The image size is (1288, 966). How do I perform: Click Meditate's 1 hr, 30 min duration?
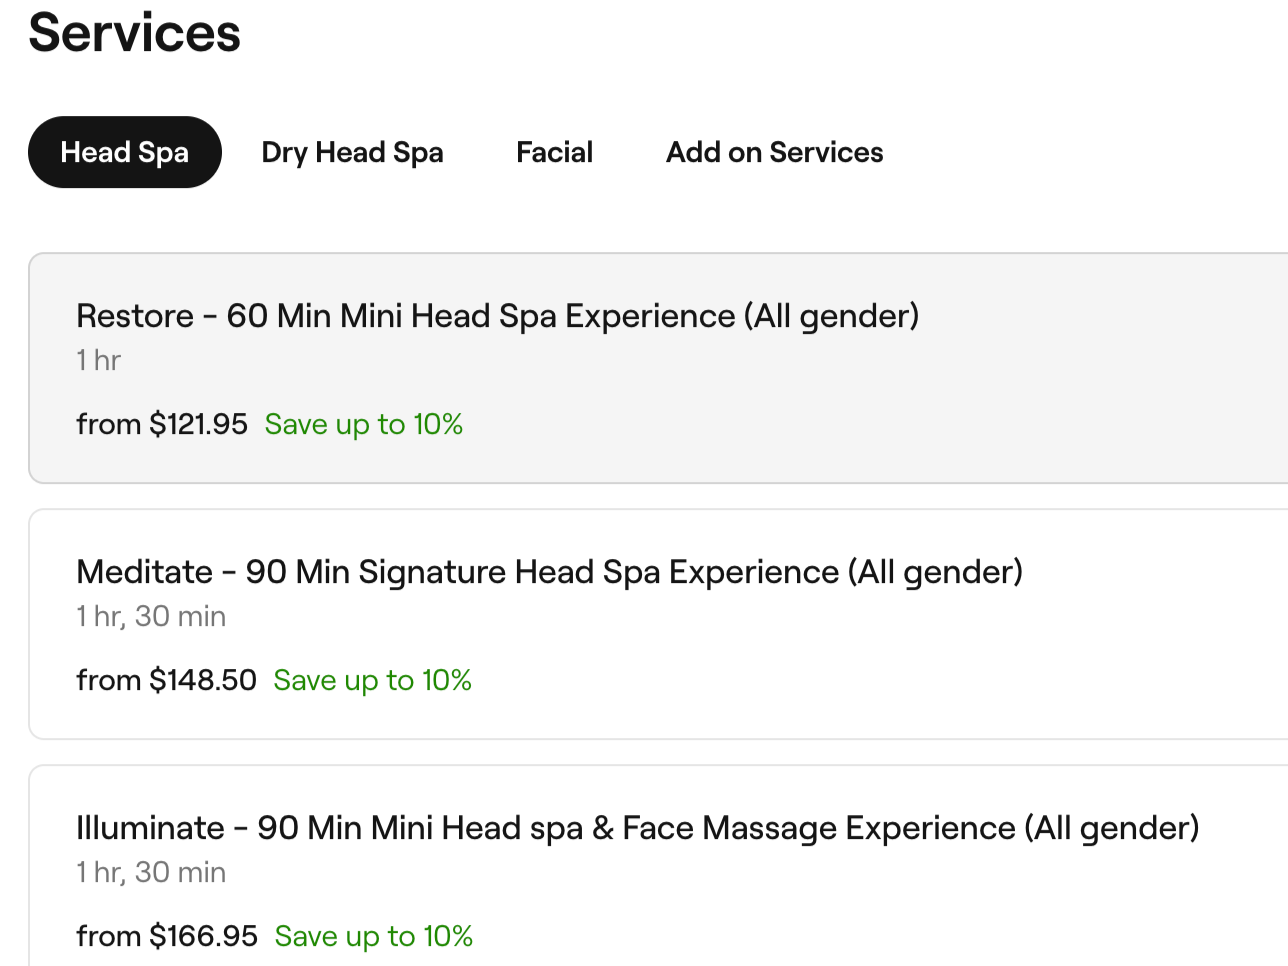(x=151, y=616)
